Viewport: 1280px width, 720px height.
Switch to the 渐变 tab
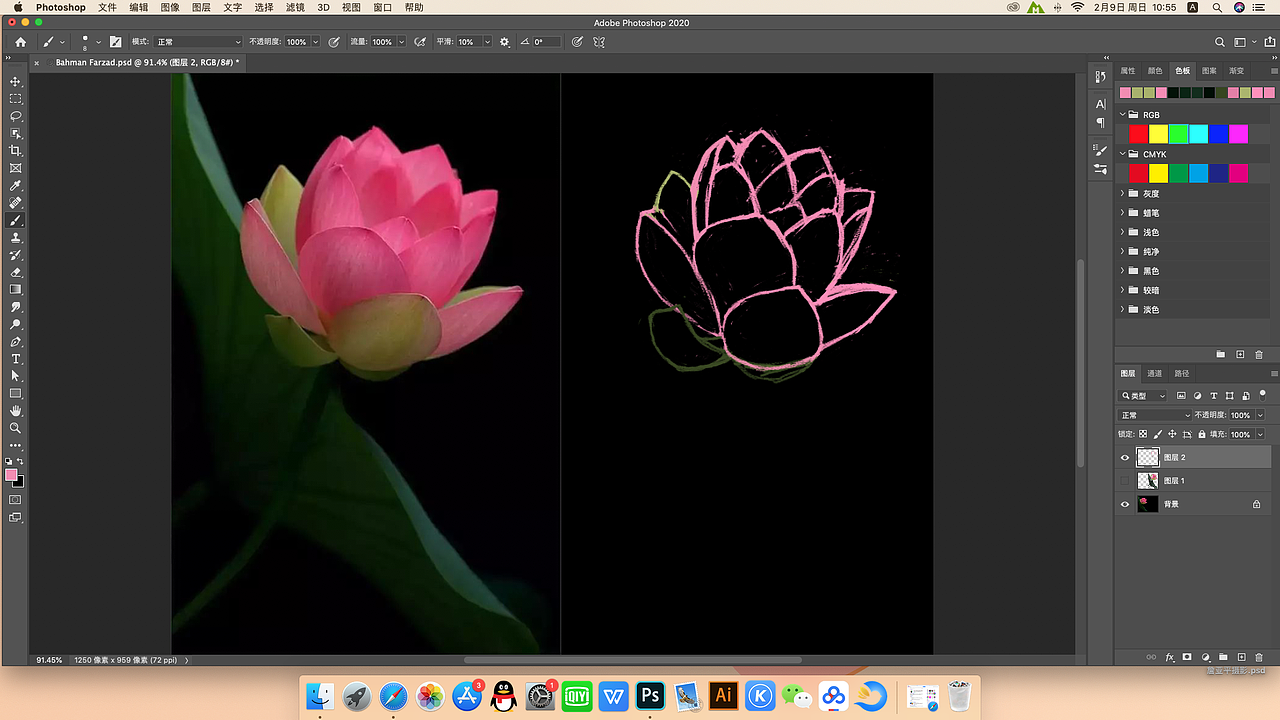click(x=1237, y=71)
